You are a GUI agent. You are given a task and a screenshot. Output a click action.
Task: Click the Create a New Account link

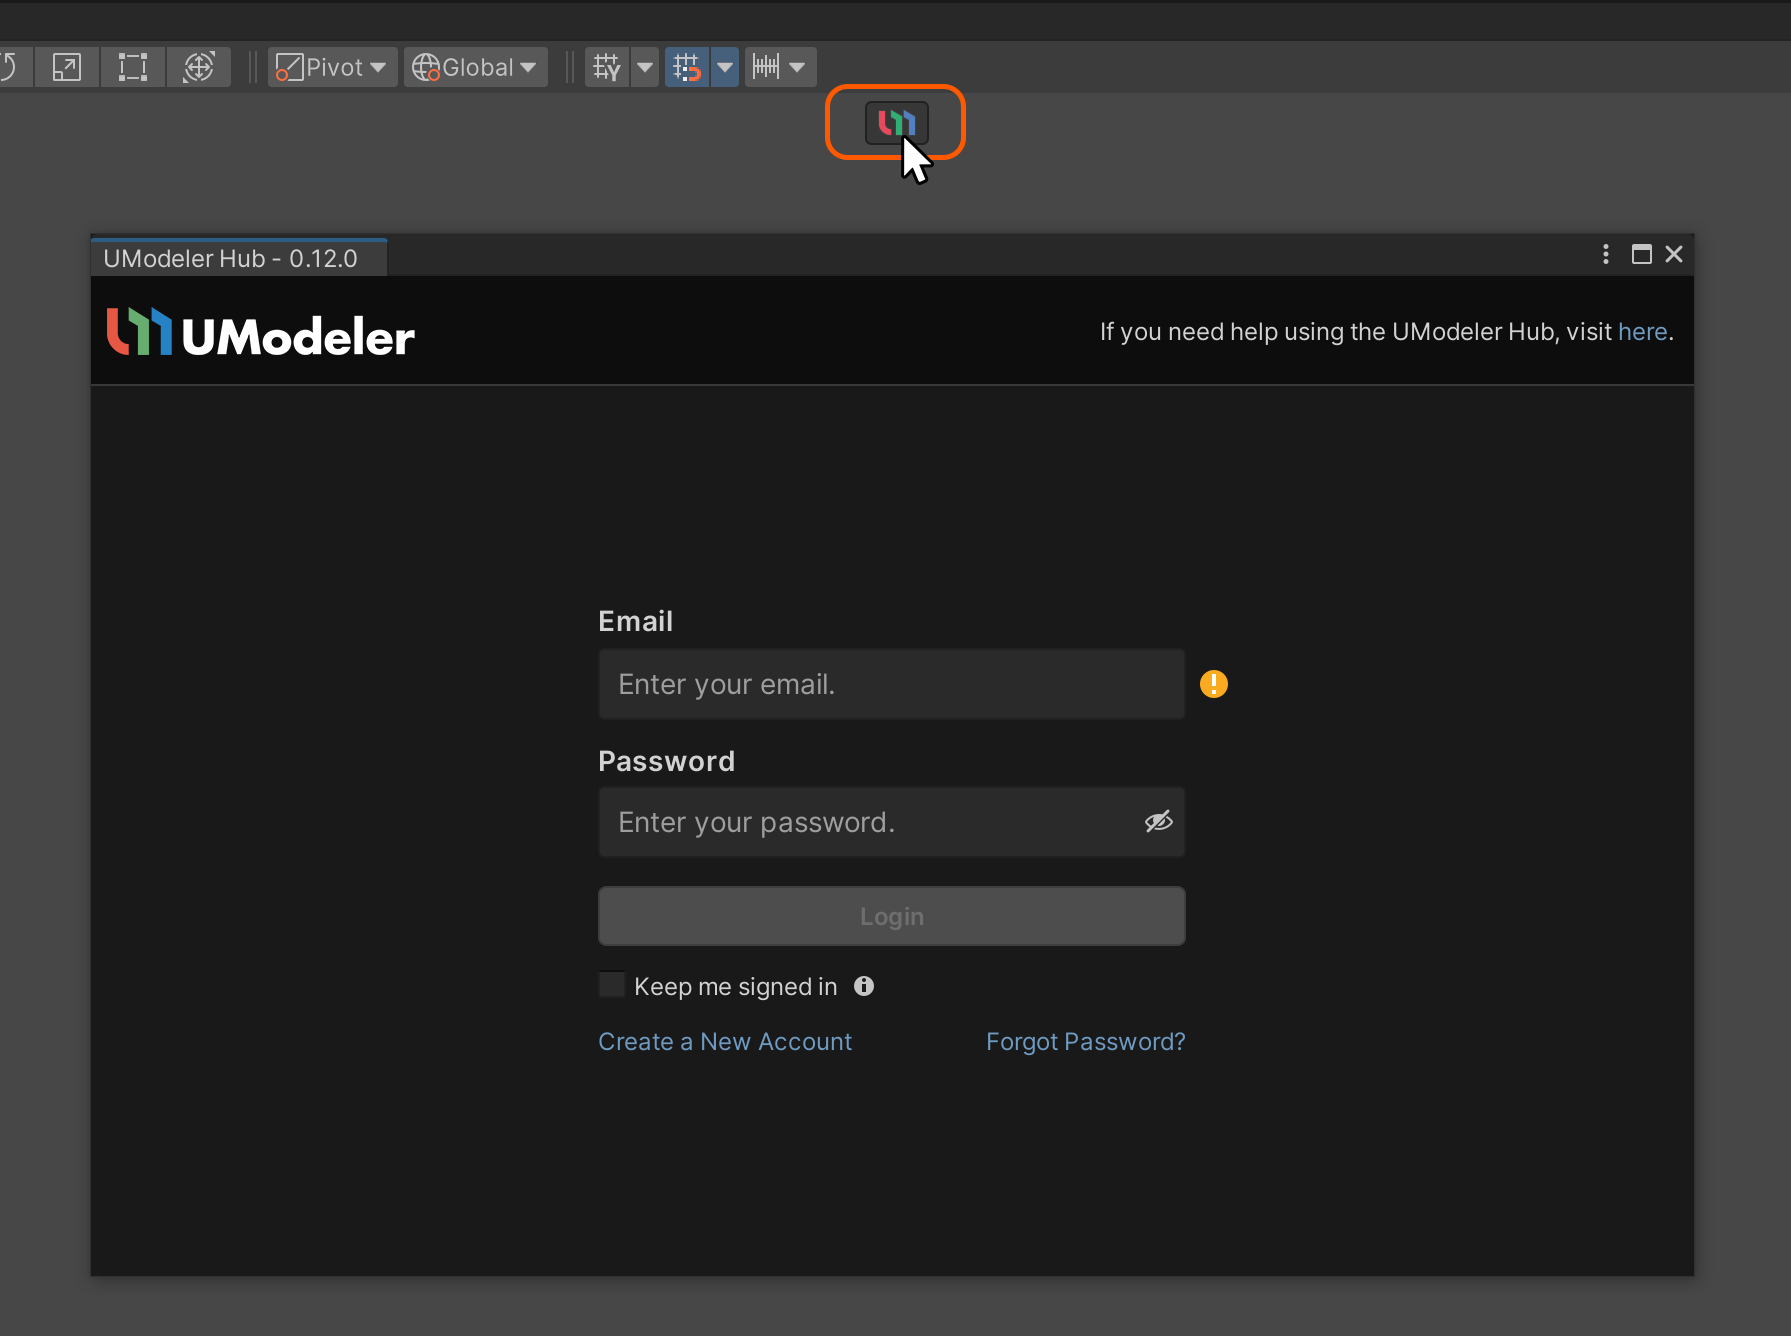coord(725,1041)
